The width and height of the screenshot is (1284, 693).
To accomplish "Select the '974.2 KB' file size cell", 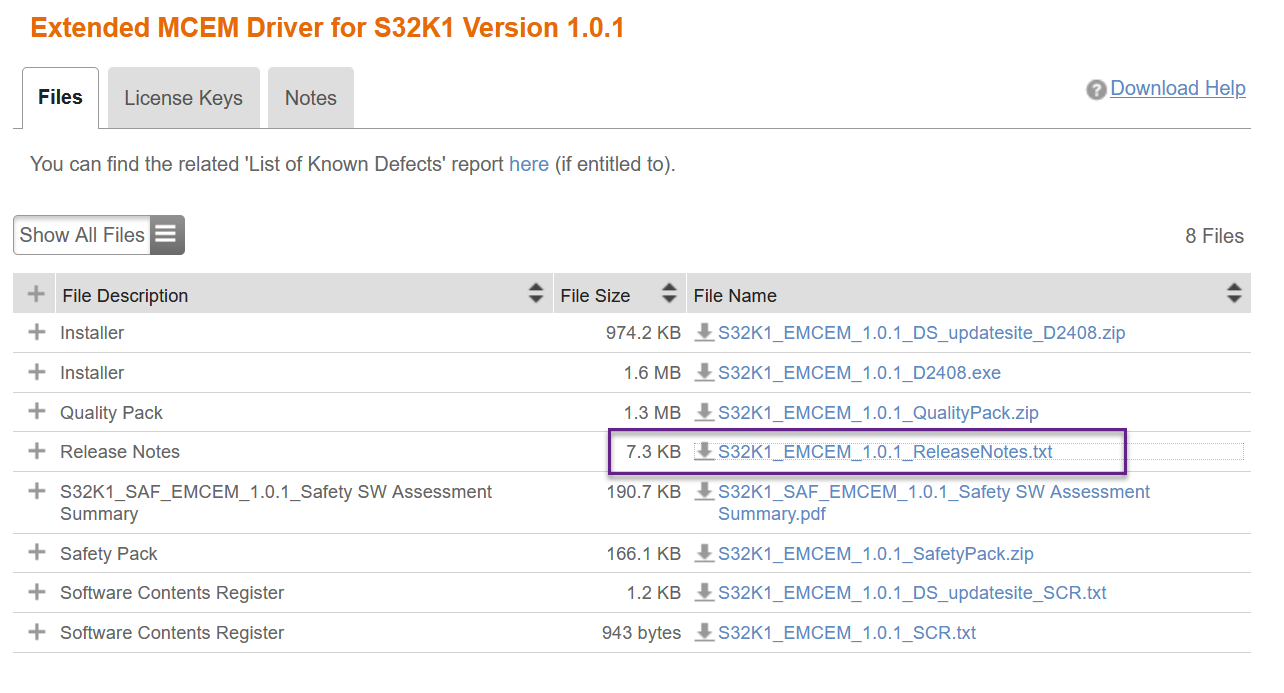I will [x=643, y=333].
